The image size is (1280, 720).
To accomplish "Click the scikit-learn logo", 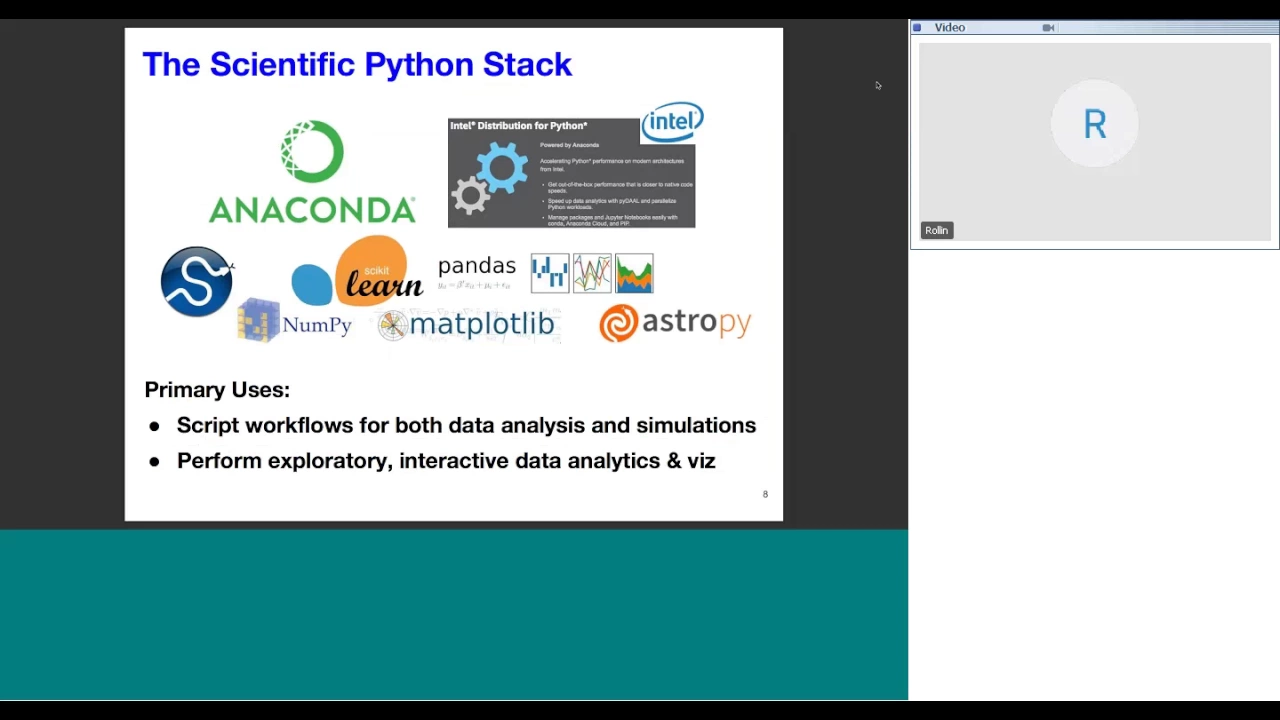I will 357,270.
